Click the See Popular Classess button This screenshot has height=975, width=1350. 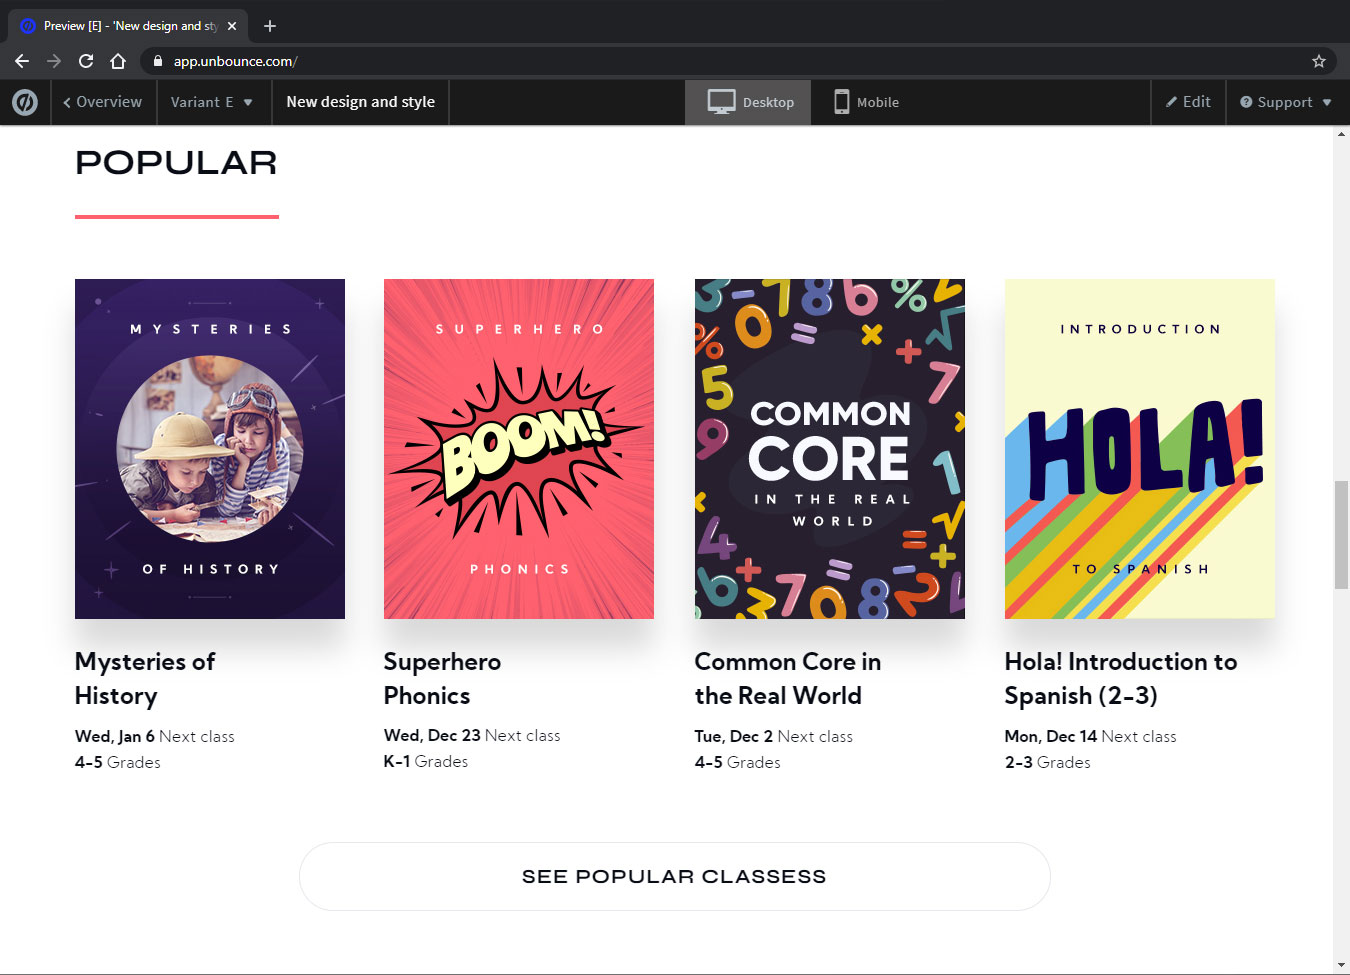(675, 876)
